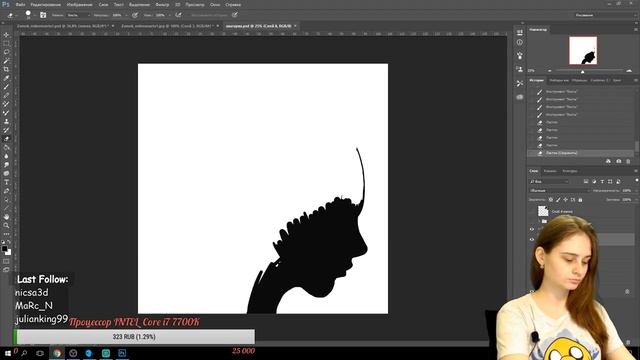Create new document from current state icon
The image size is (640, 360).
pos(608,162)
